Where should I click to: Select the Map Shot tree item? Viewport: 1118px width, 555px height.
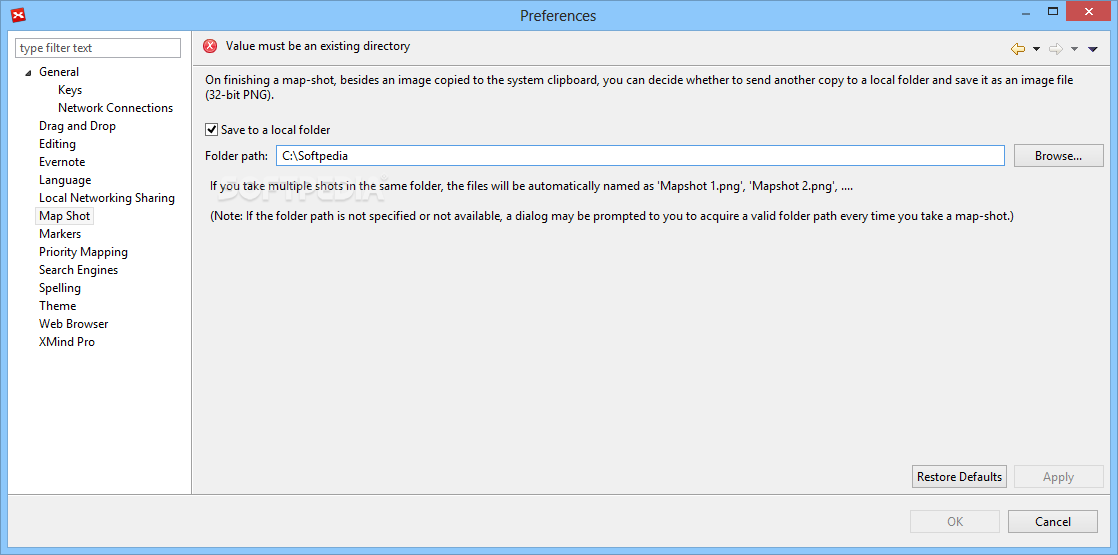click(x=65, y=215)
